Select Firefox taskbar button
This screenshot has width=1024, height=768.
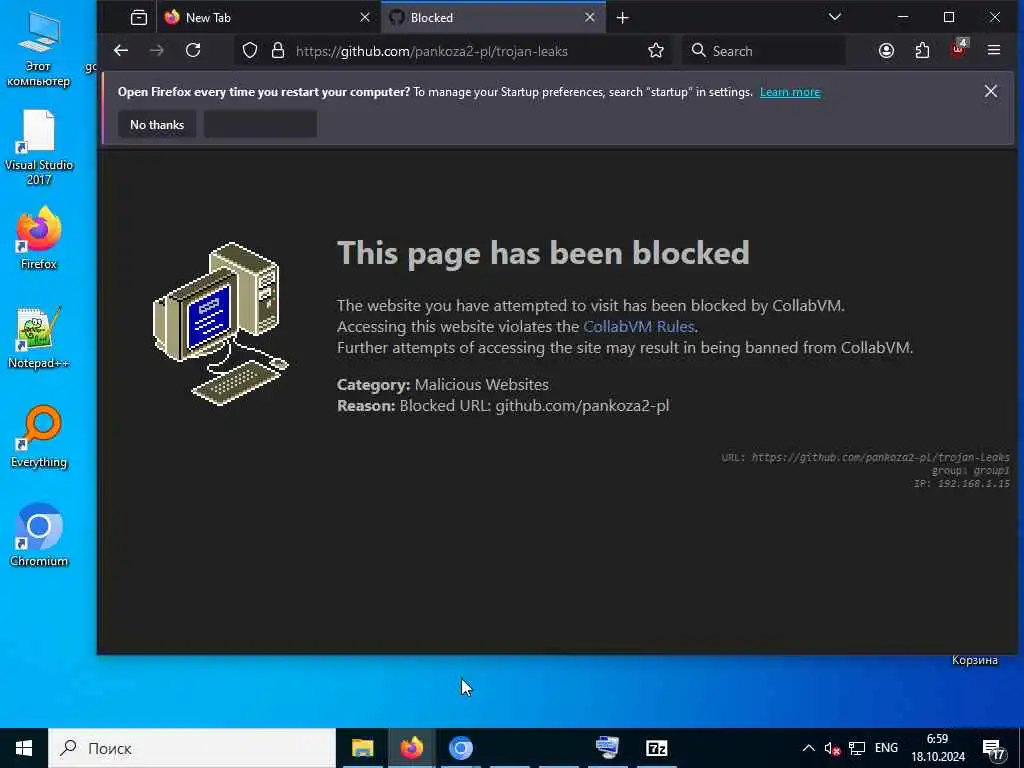[x=411, y=748]
